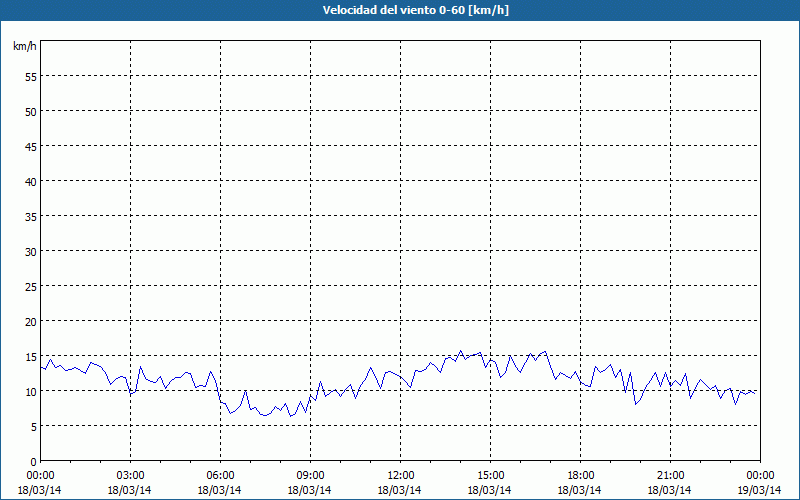The image size is (800, 500).
Task: Click the 03:00 time label
Action: [x=131, y=476]
